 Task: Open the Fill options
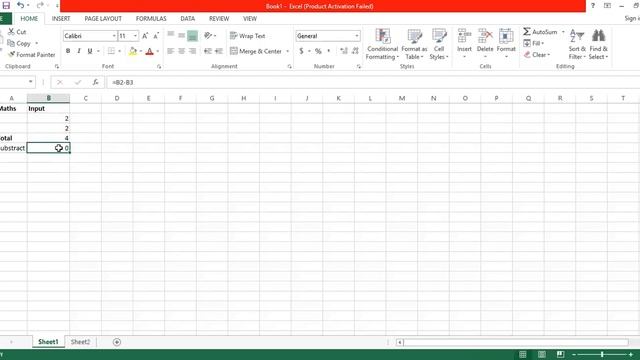534,43
